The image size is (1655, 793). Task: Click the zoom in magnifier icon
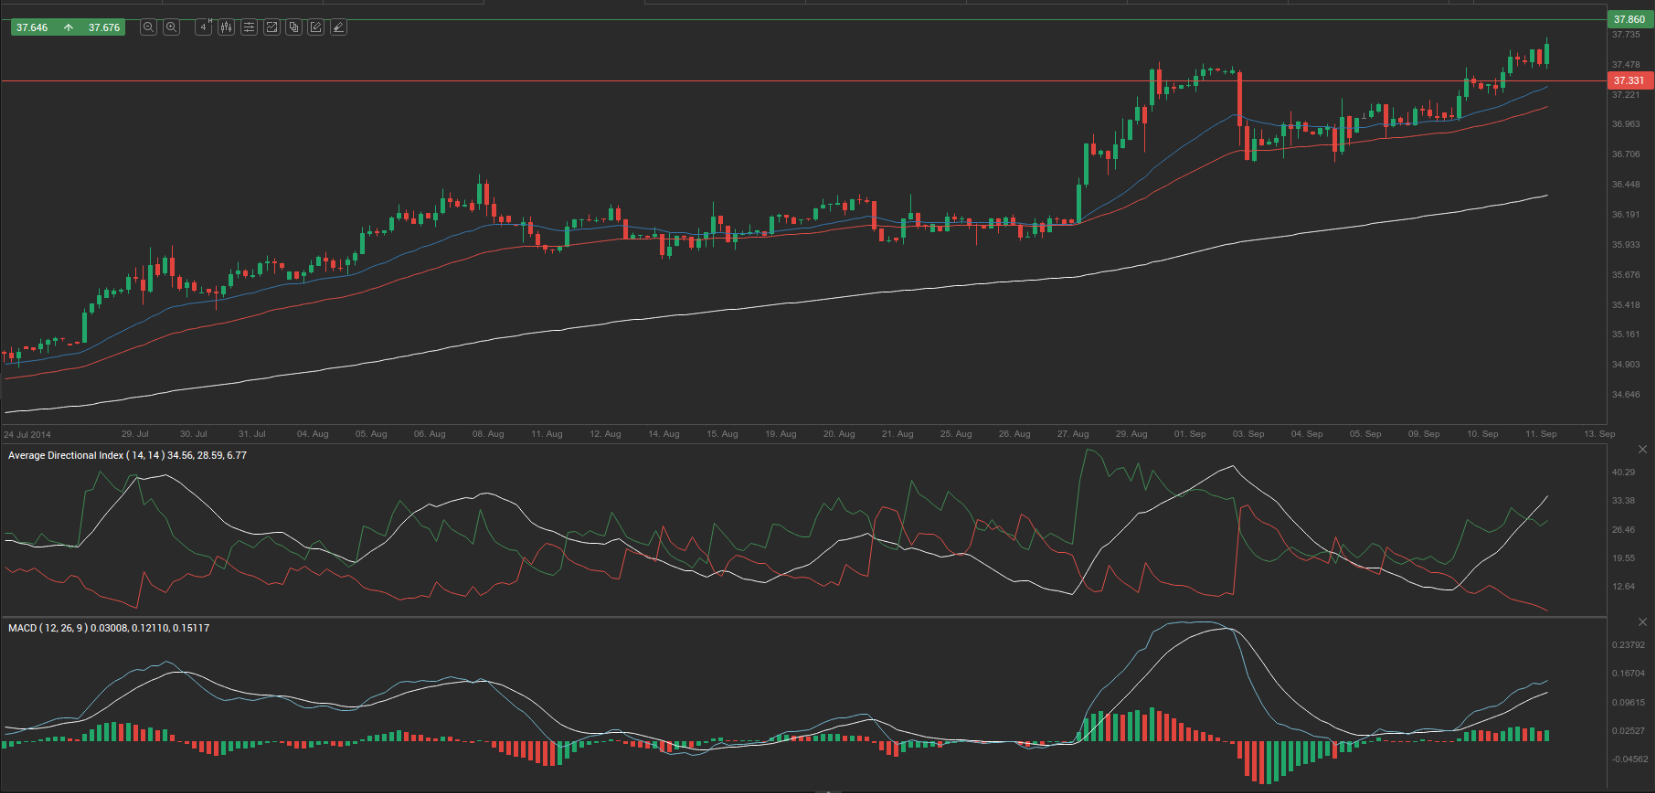[171, 27]
